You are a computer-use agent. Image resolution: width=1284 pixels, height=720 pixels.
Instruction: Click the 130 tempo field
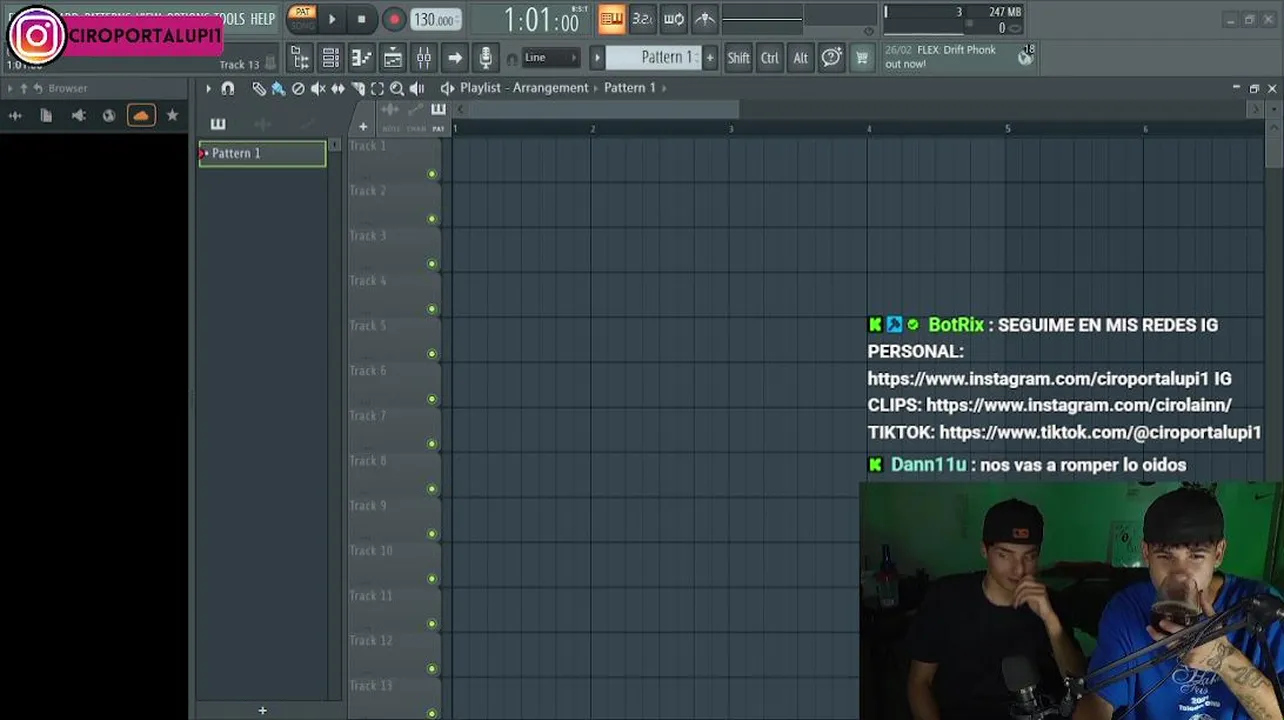coord(436,20)
